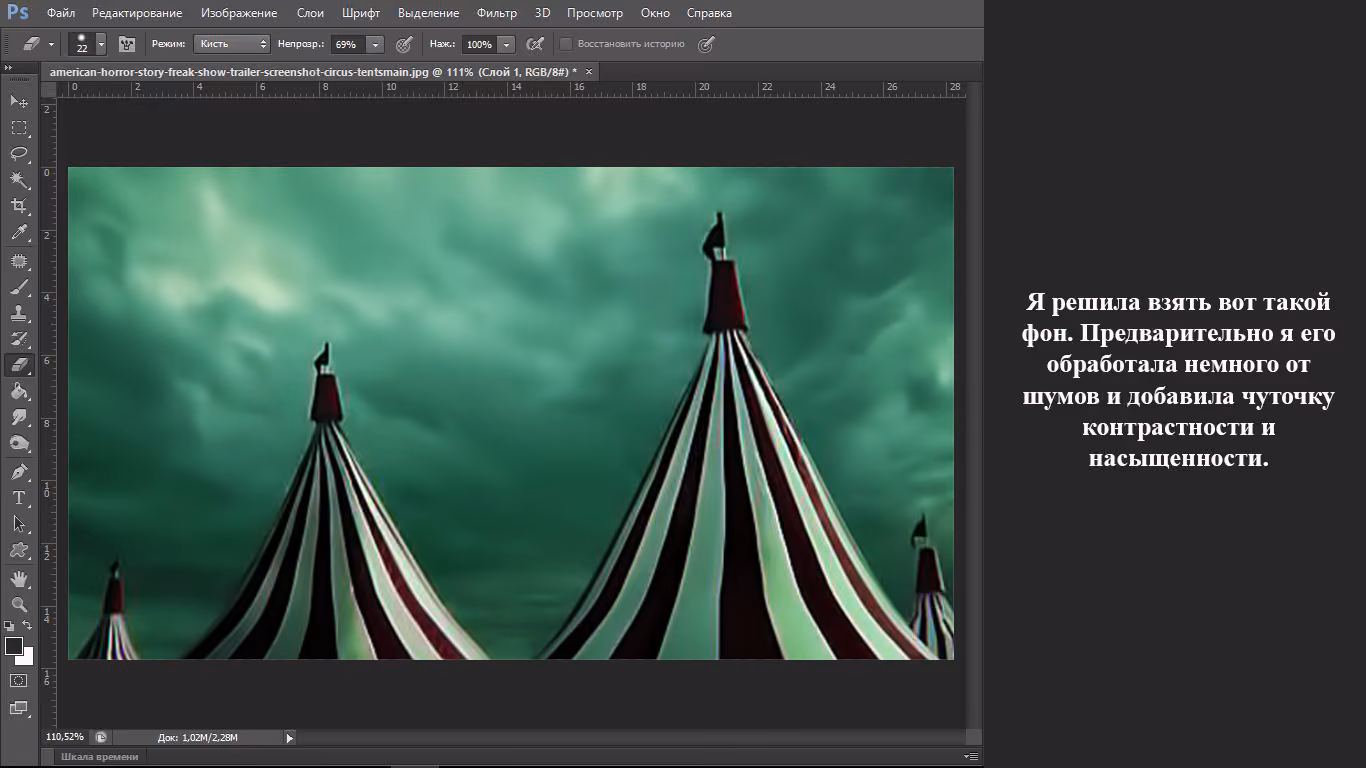1366x768 pixels.
Task: Open the Brush panel toggle icon
Action: (x=127, y=44)
